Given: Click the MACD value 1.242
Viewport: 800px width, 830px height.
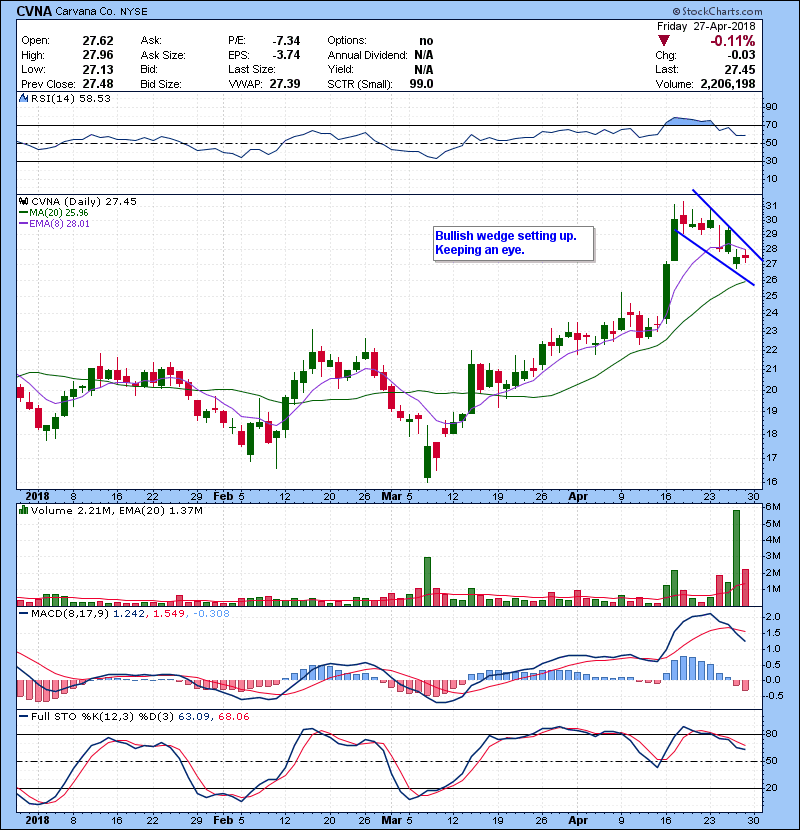Looking at the screenshot, I should pos(129,614).
